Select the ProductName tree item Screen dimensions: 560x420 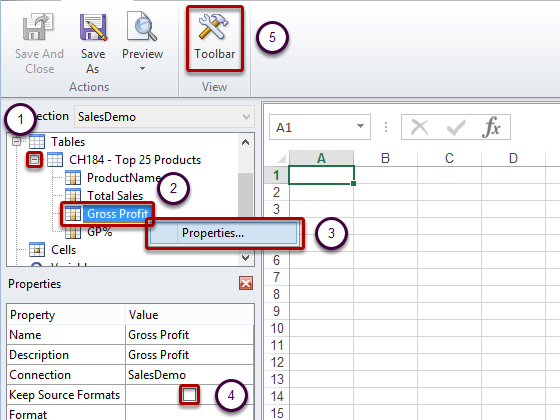(x=124, y=178)
